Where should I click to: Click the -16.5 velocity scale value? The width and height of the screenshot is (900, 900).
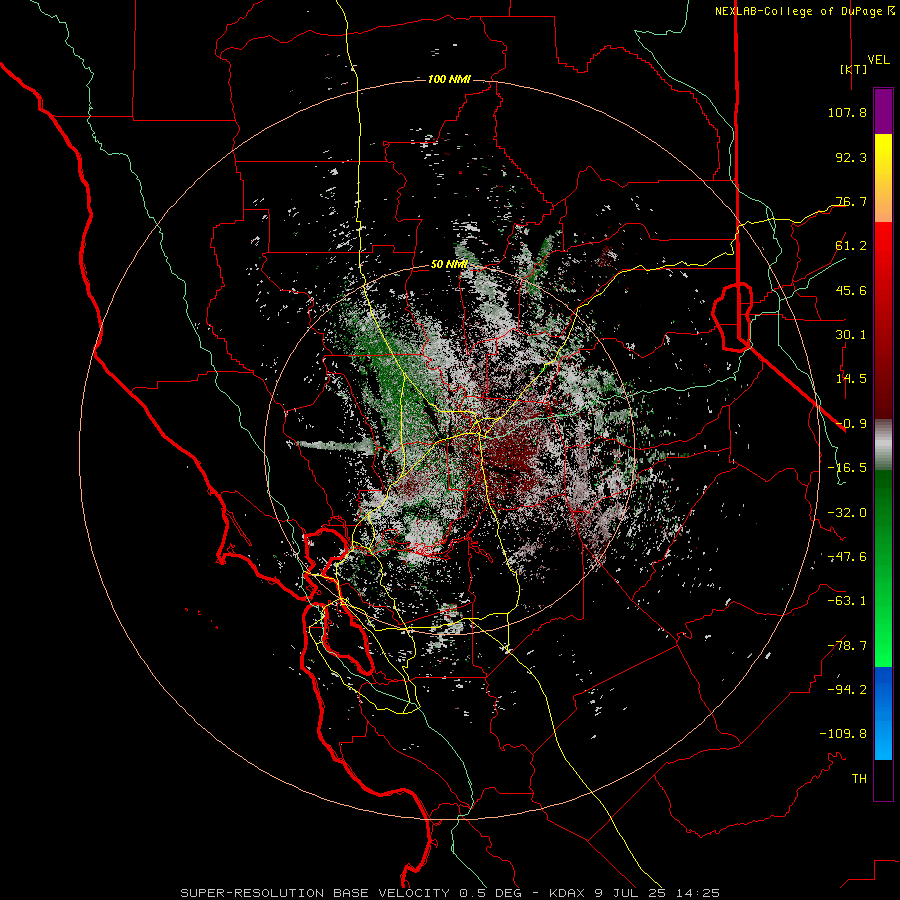(847, 468)
